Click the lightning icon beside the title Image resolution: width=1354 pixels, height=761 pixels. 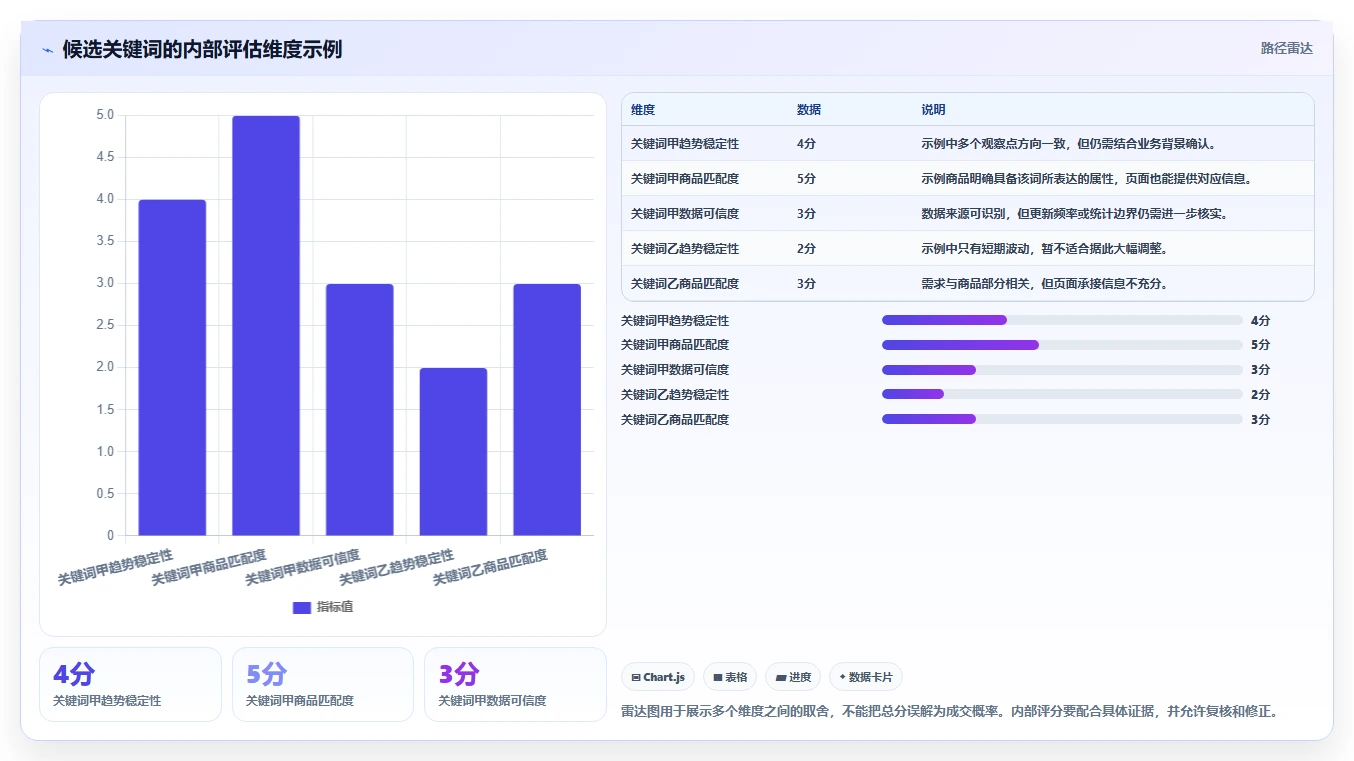(47, 49)
